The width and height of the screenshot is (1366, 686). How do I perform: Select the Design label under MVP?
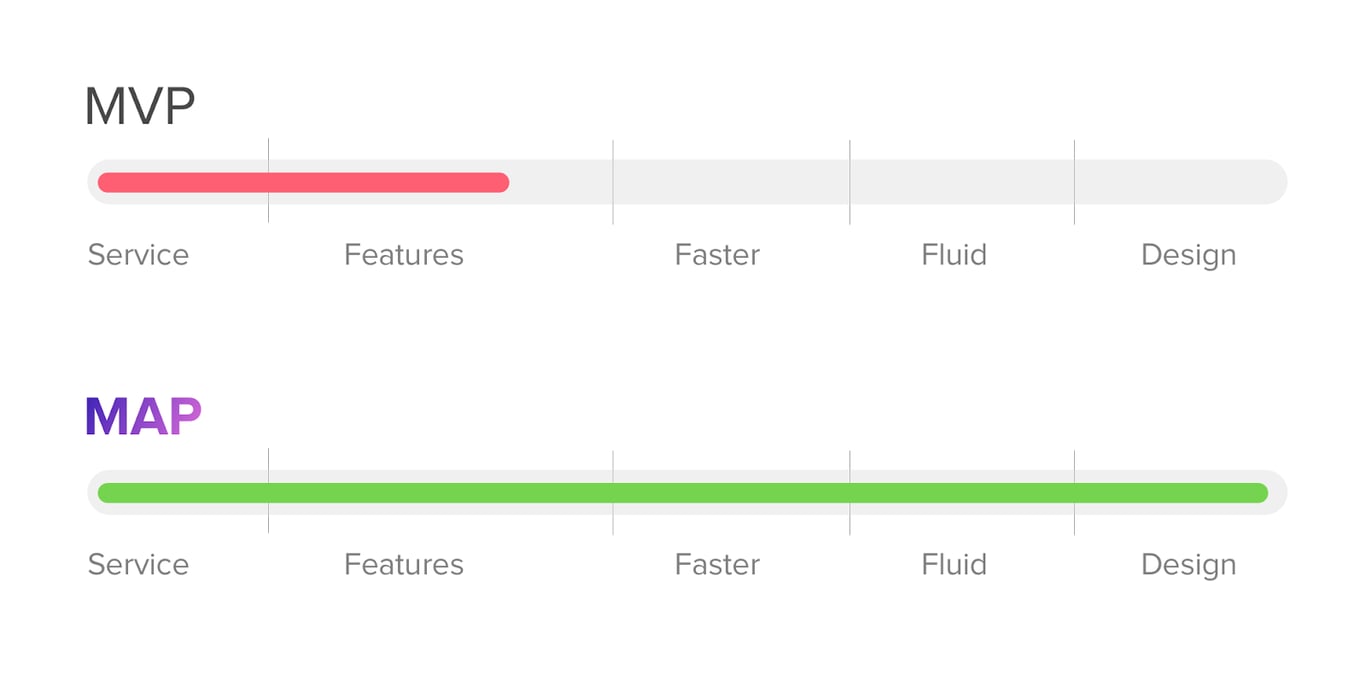point(1188,255)
